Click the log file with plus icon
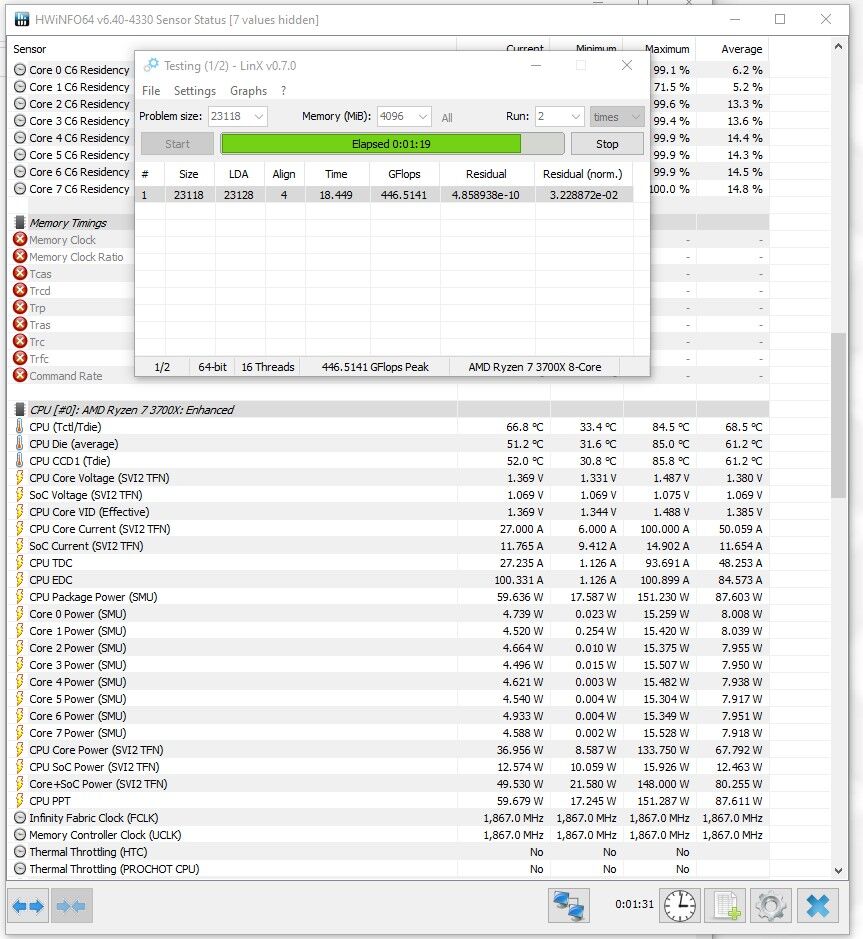 (726, 906)
